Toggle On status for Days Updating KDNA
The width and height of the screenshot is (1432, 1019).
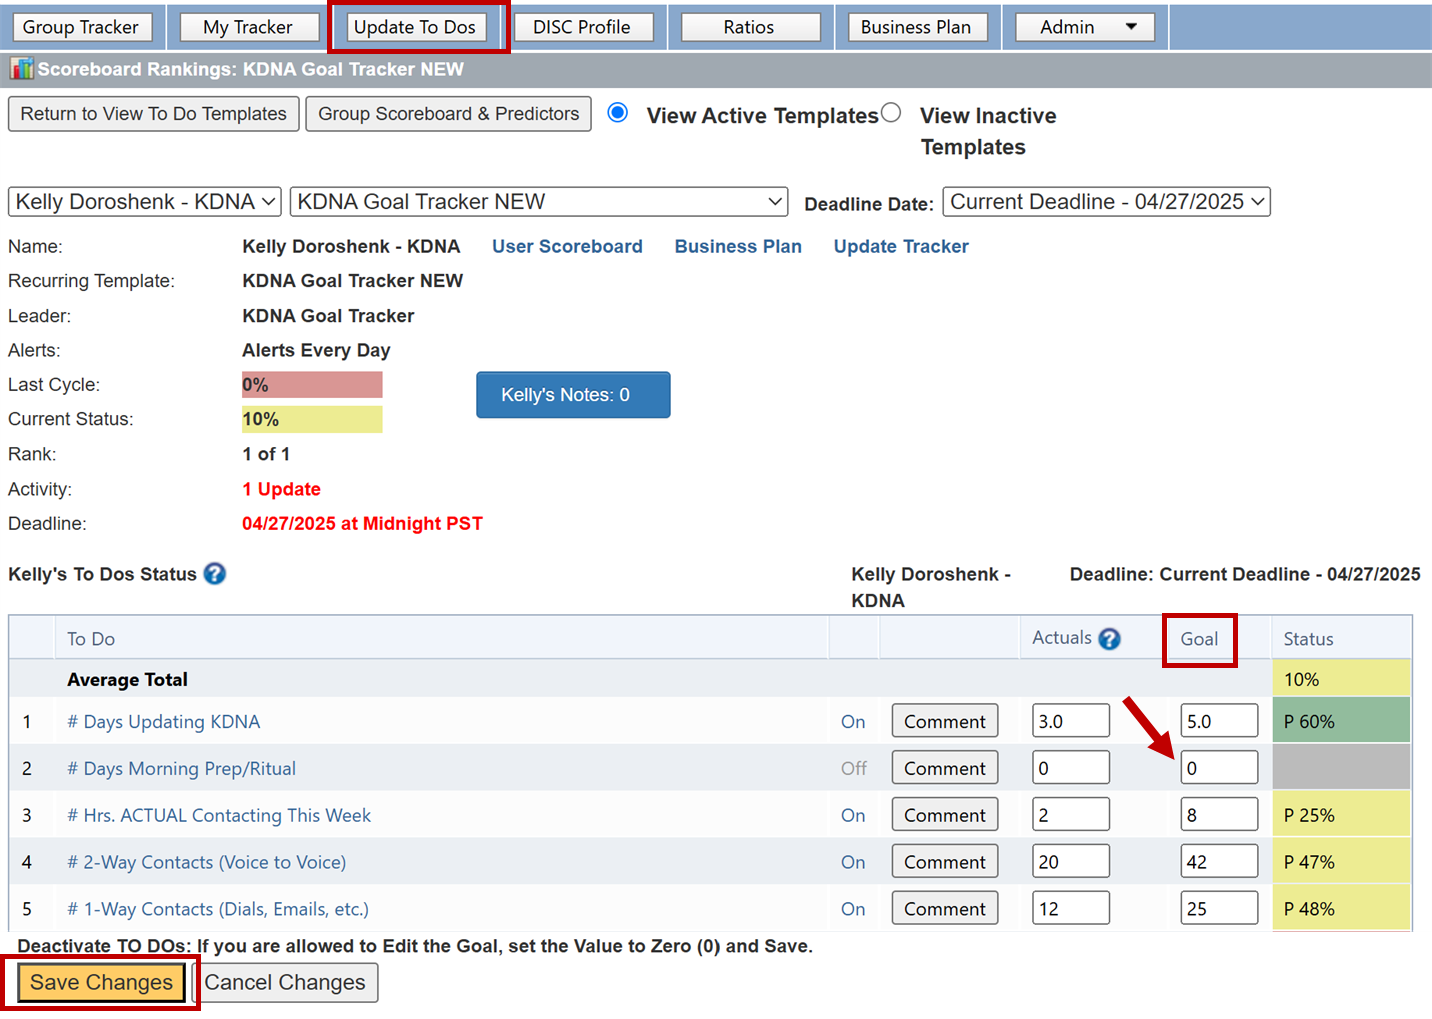[x=853, y=722]
